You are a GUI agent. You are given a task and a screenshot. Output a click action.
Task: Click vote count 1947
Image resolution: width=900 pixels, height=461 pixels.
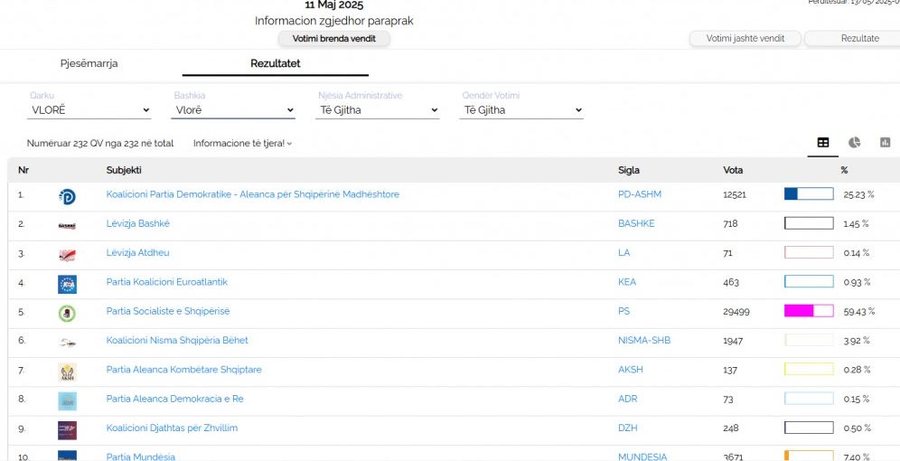pyautogui.click(x=733, y=342)
